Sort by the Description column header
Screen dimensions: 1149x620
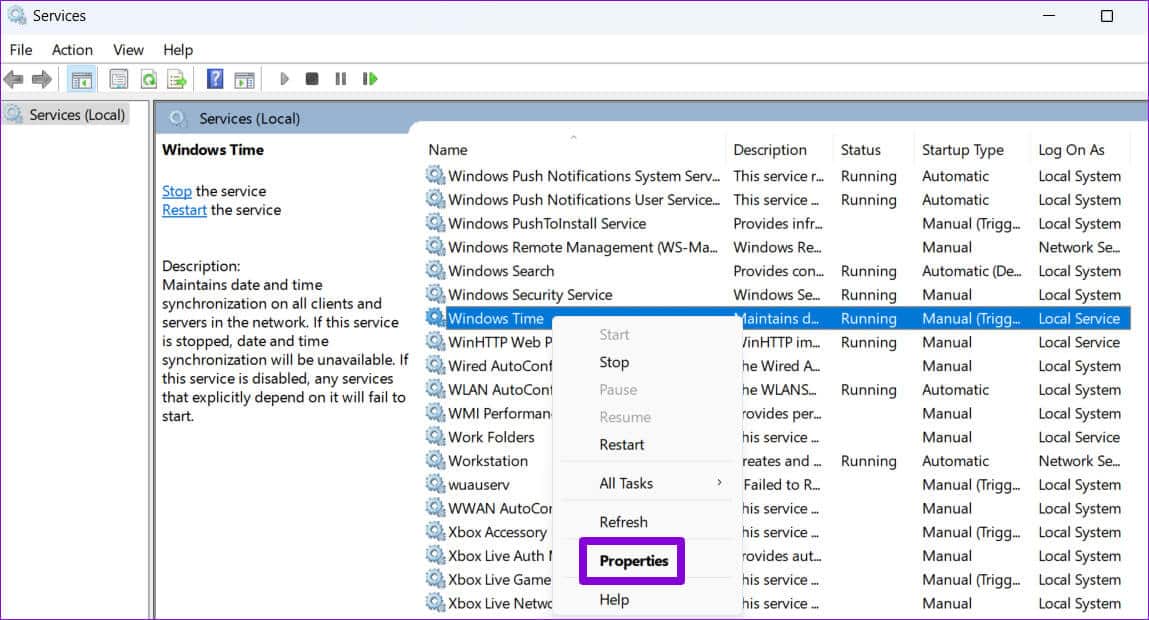[x=769, y=150]
